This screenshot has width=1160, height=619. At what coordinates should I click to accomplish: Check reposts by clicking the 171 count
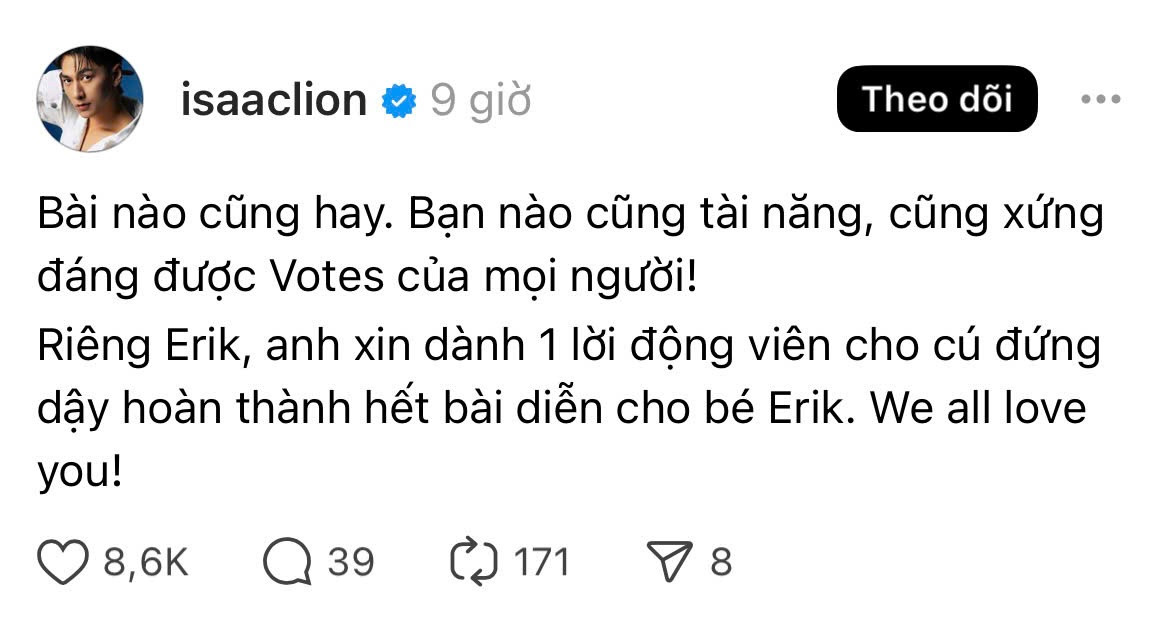[542, 560]
